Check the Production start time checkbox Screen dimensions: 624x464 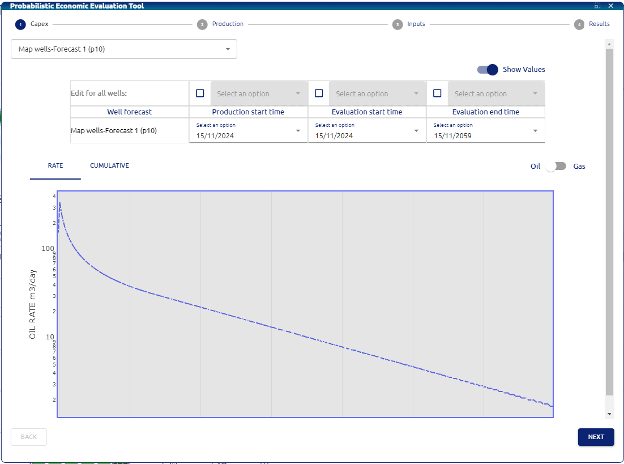pos(199,93)
